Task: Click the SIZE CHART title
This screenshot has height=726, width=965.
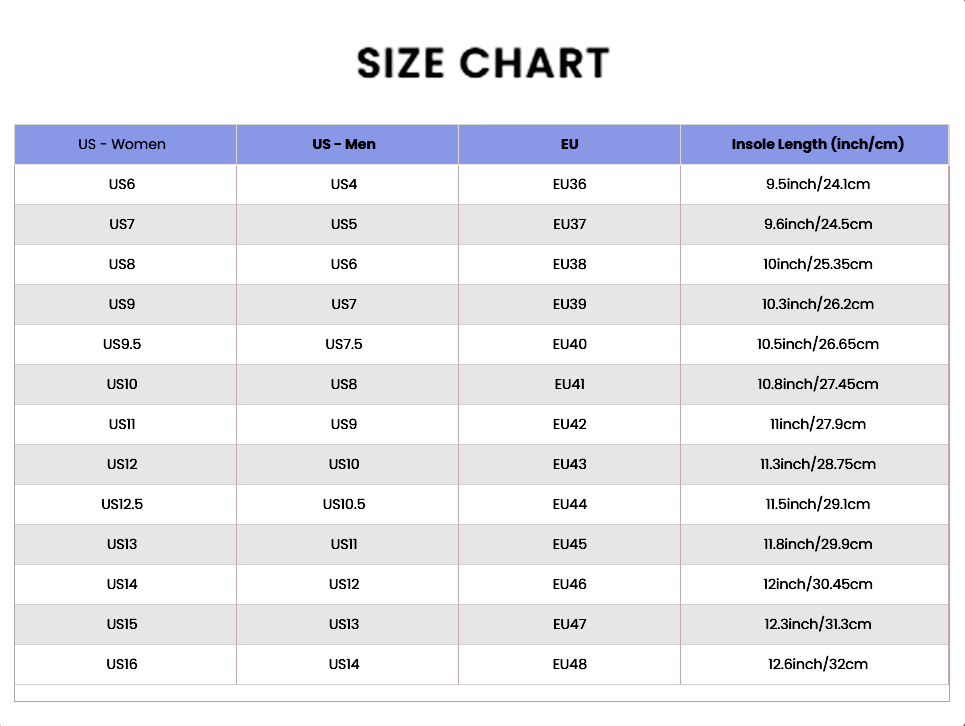Action: click(483, 63)
